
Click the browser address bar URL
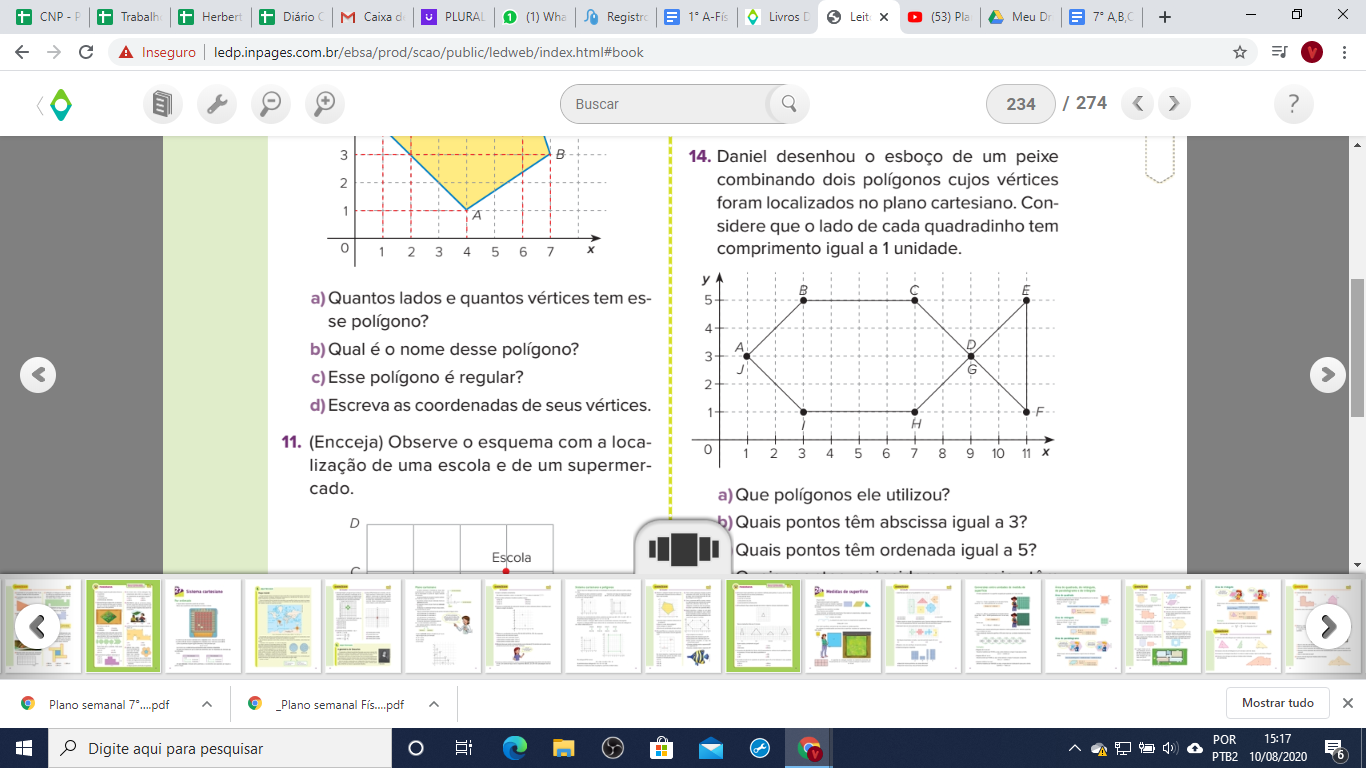(x=429, y=52)
